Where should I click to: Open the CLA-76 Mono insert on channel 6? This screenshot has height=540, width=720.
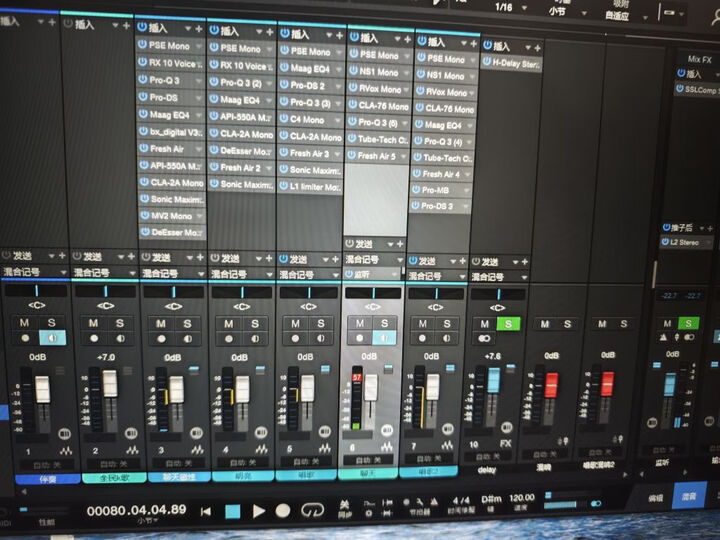point(378,106)
